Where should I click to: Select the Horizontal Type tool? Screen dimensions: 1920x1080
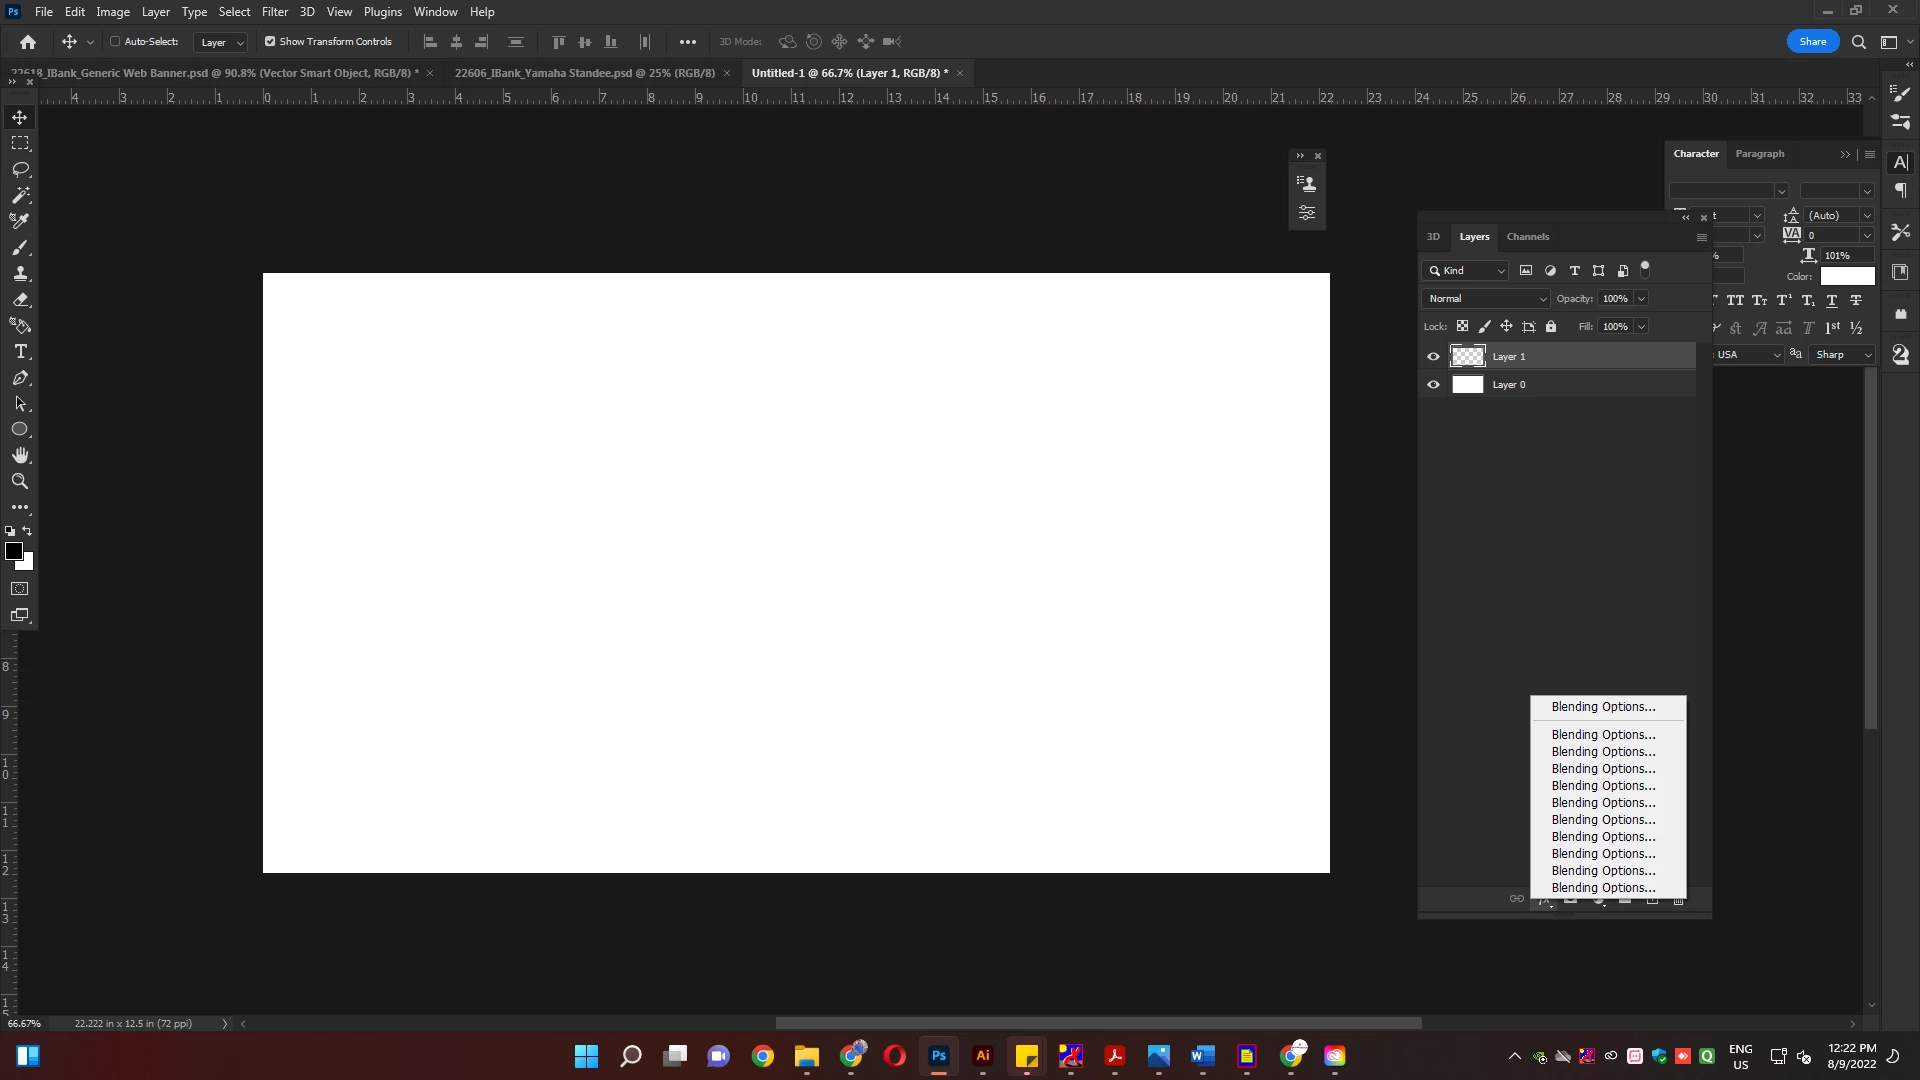[20, 352]
